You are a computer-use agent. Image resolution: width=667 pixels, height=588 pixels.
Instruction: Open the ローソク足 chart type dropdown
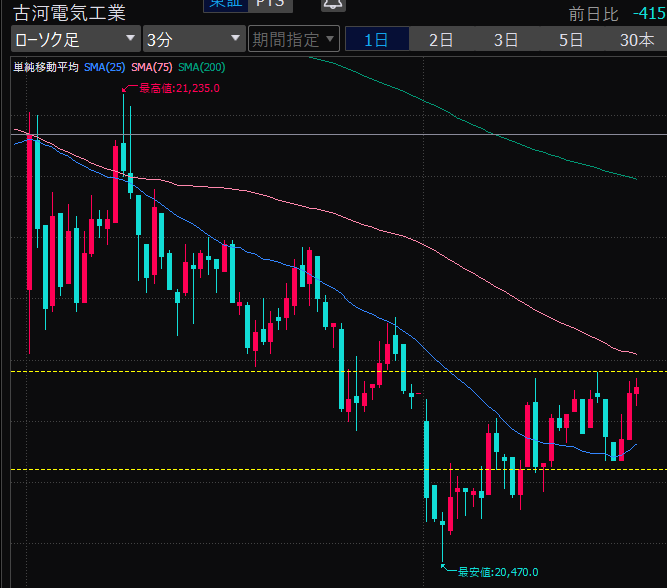point(75,40)
